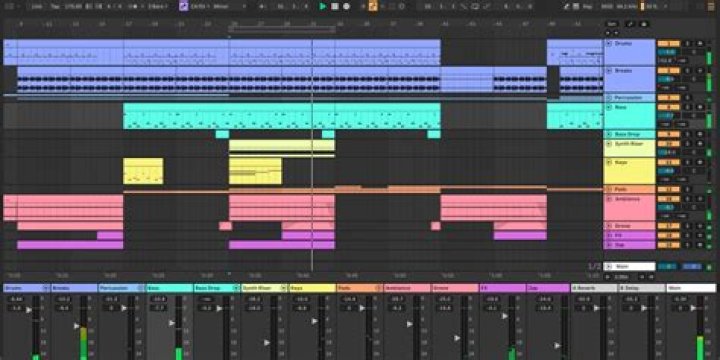The height and width of the screenshot is (360, 720).
Task: Open the Minor scale dropdown in control bar
Action: coord(230,6)
